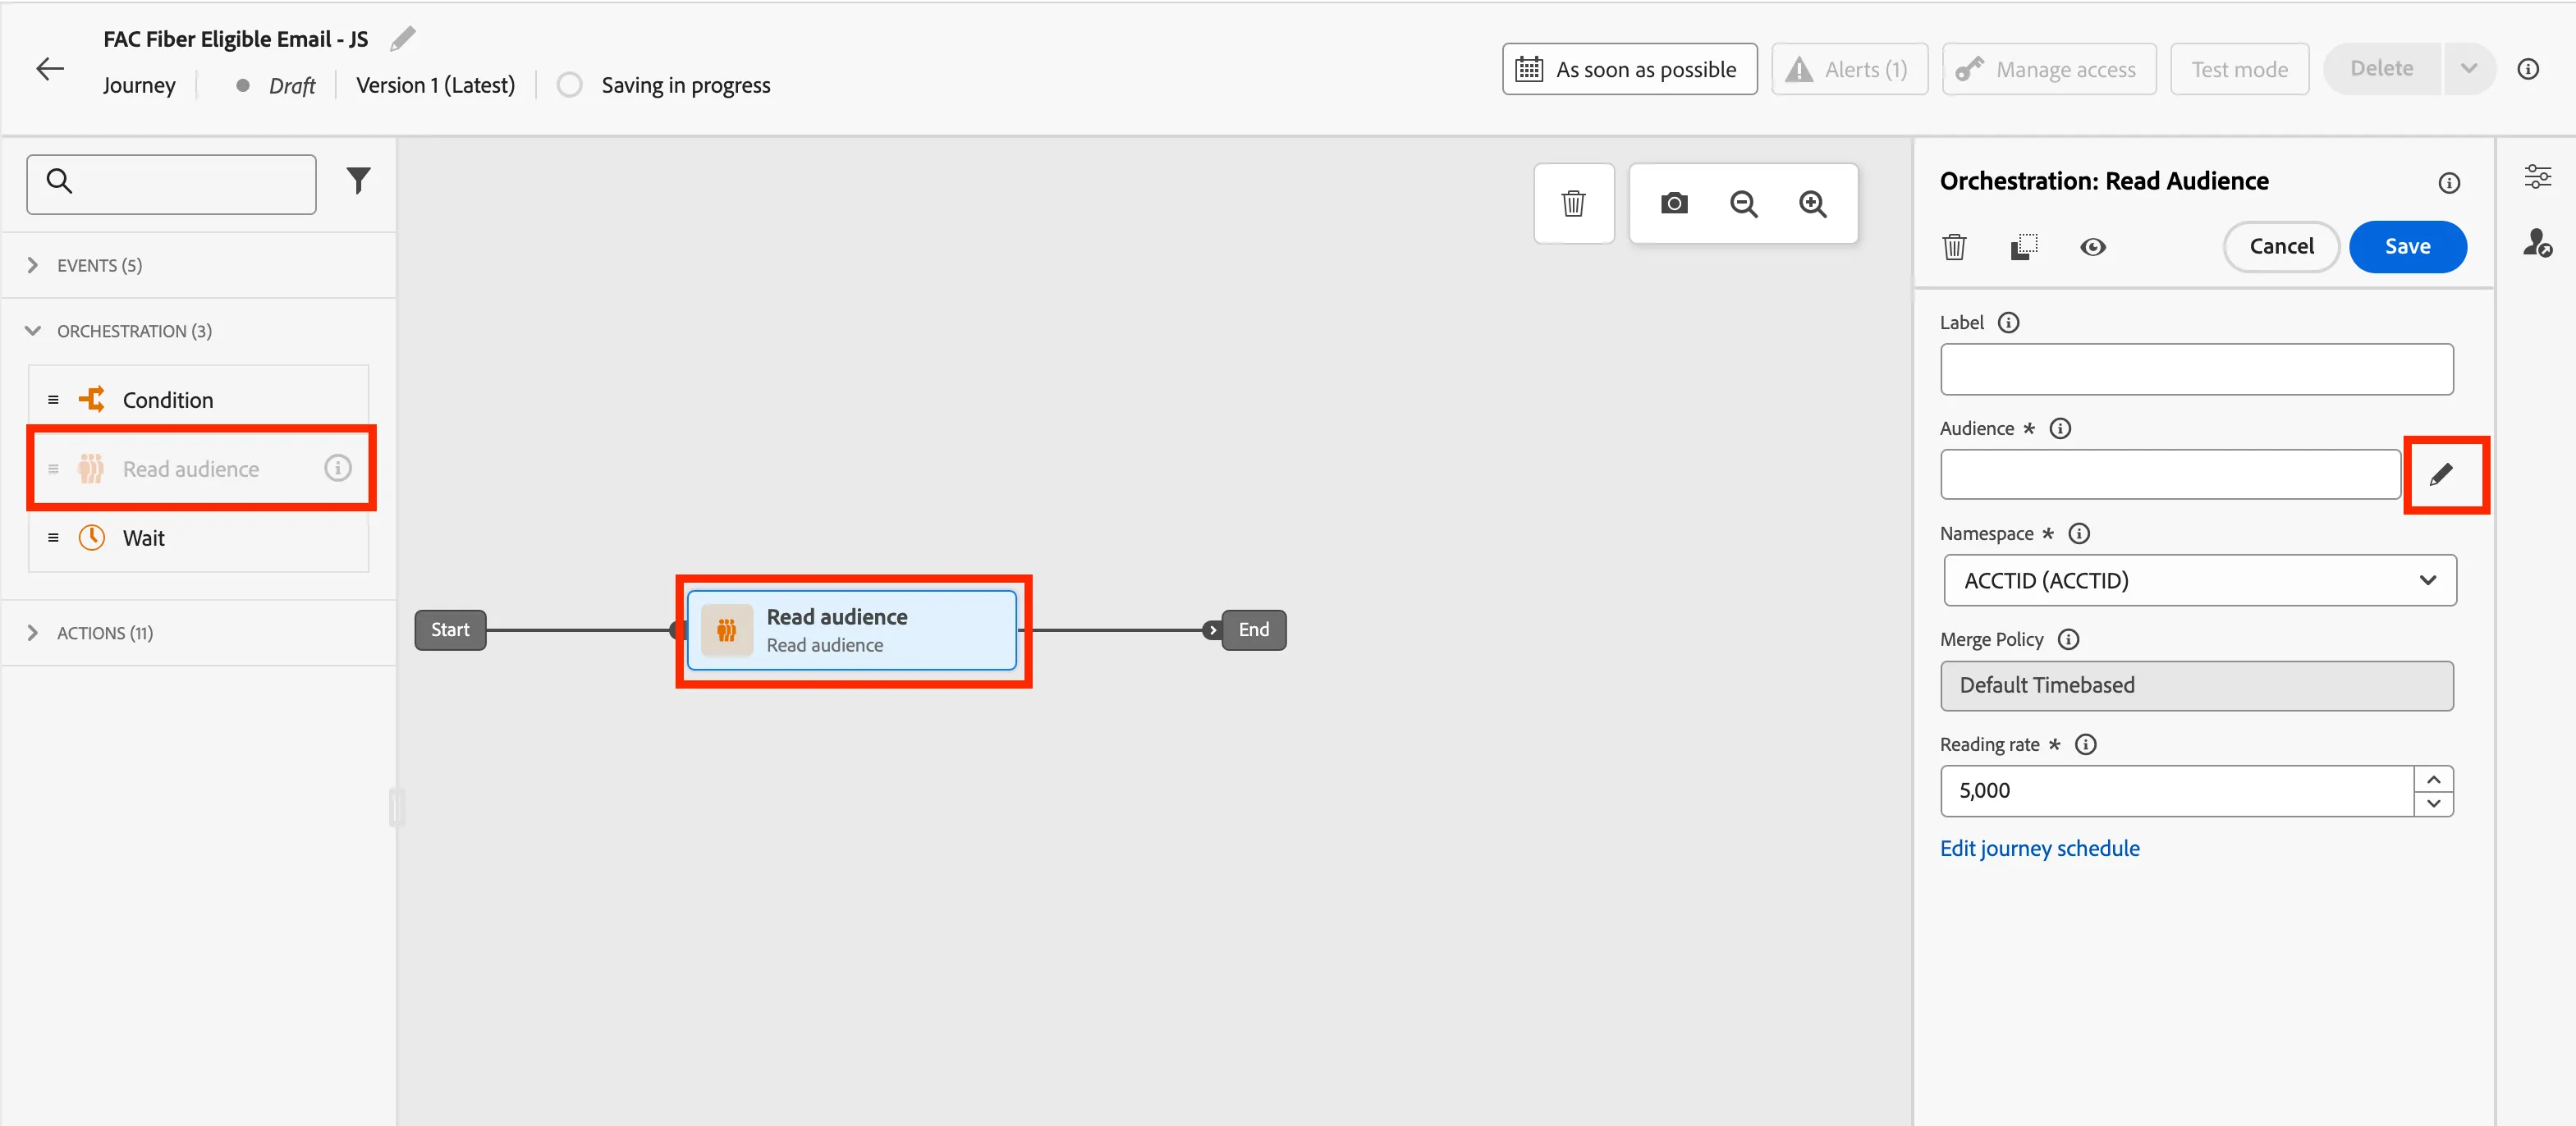Delete the Read Audience activity in panel

coord(1954,247)
